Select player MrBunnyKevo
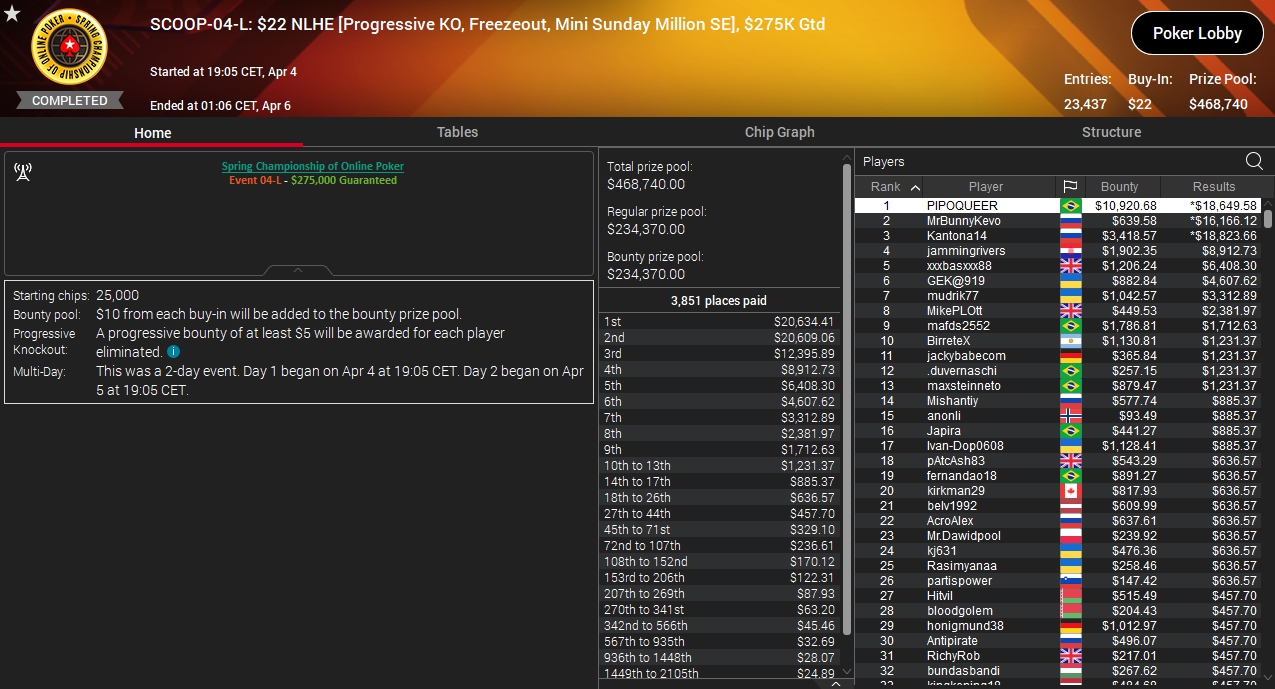 [x=963, y=220]
